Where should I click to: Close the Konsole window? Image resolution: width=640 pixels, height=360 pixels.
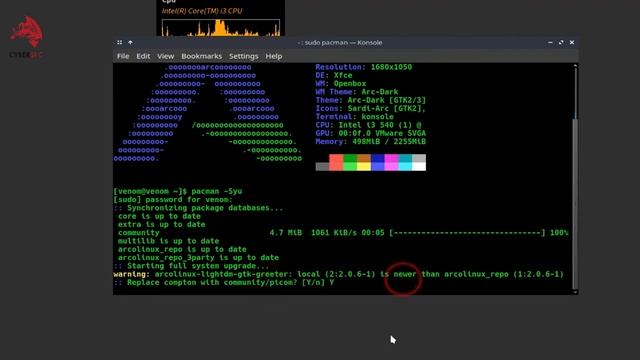click(x=572, y=42)
